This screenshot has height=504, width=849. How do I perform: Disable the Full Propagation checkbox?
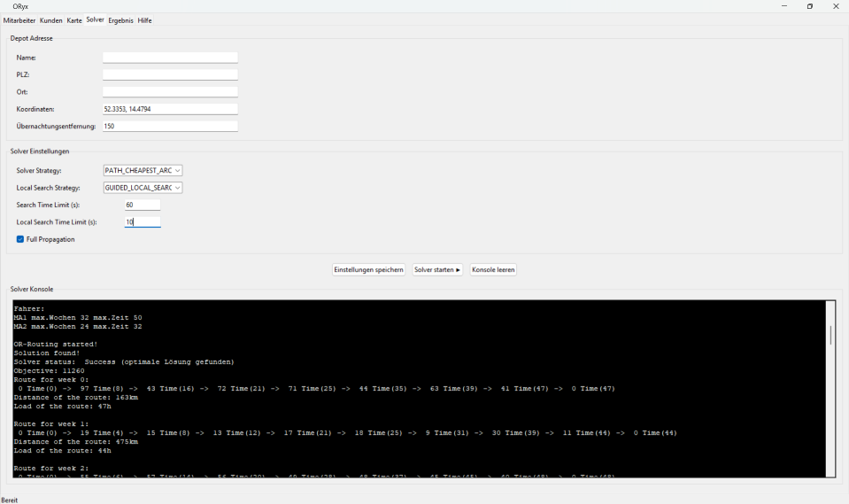(20, 240)
